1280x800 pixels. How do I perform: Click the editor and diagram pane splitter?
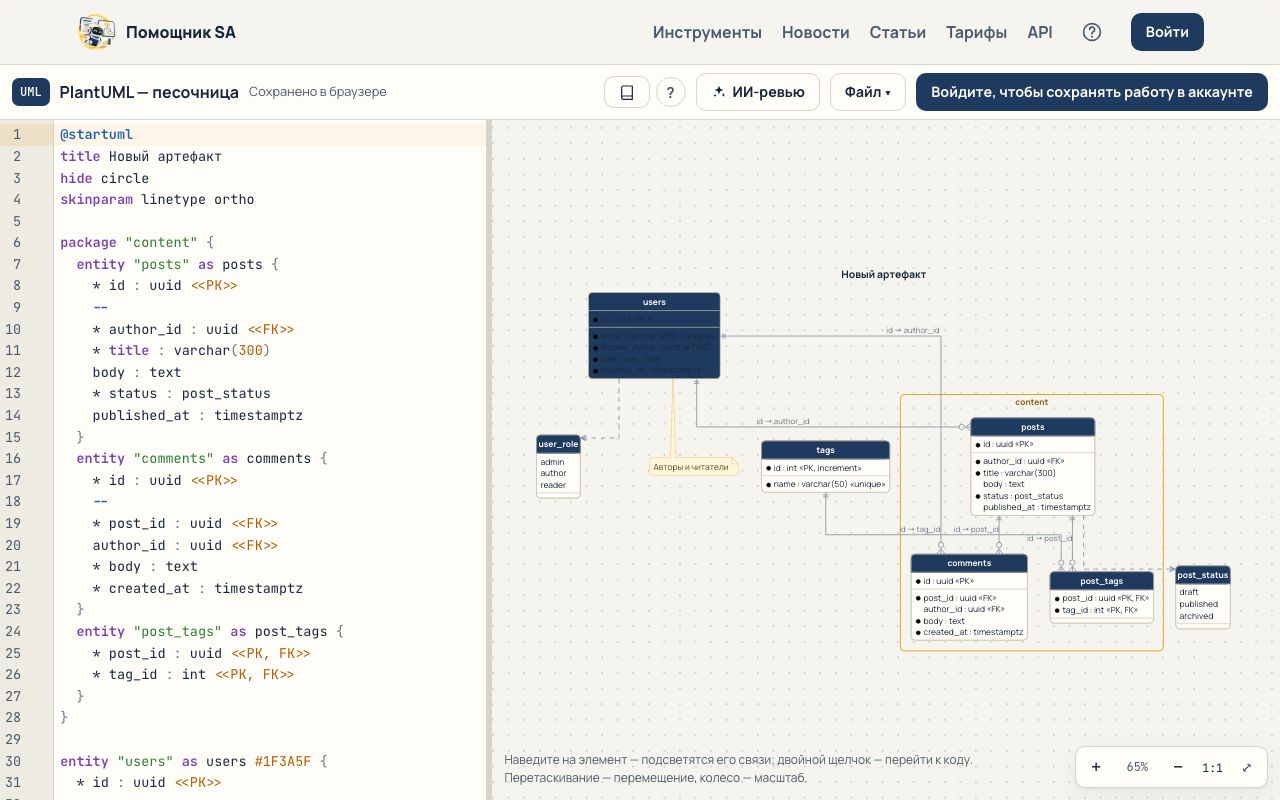(x=490, y=460)
